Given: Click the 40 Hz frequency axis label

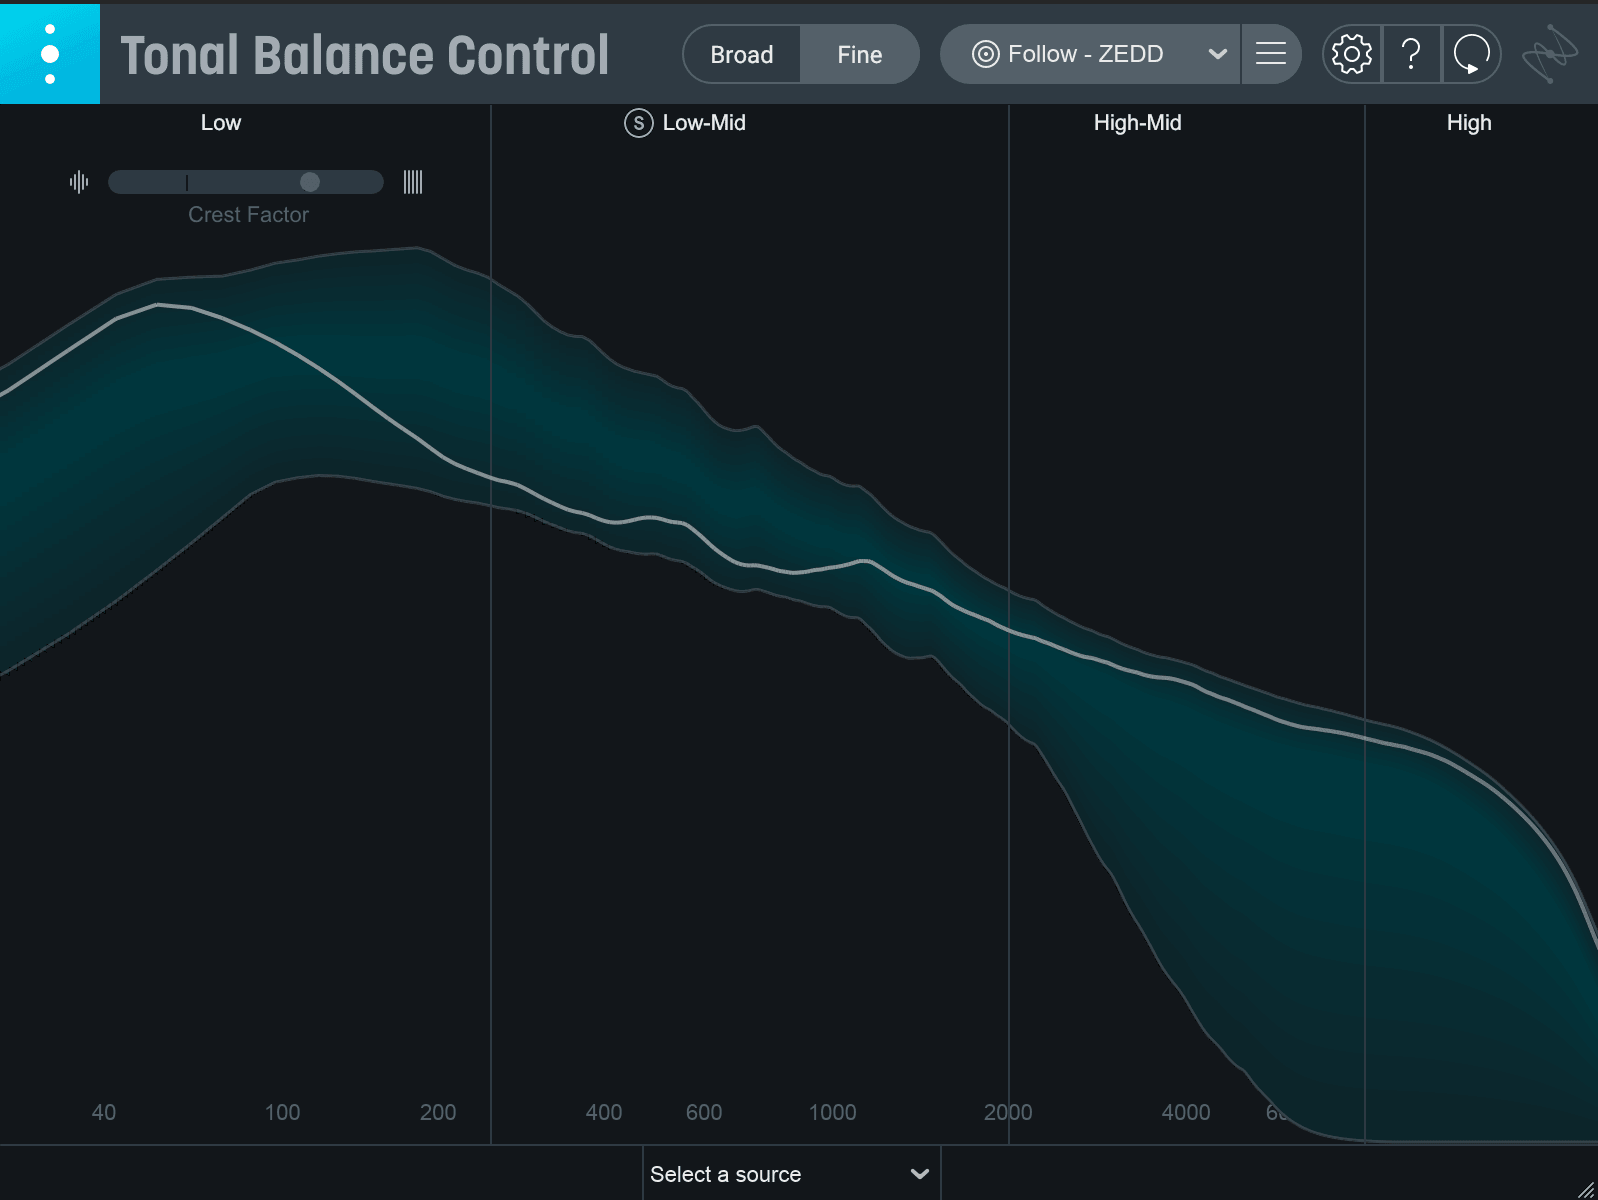Looking at the screenshot, I should tap(104, 1112).
